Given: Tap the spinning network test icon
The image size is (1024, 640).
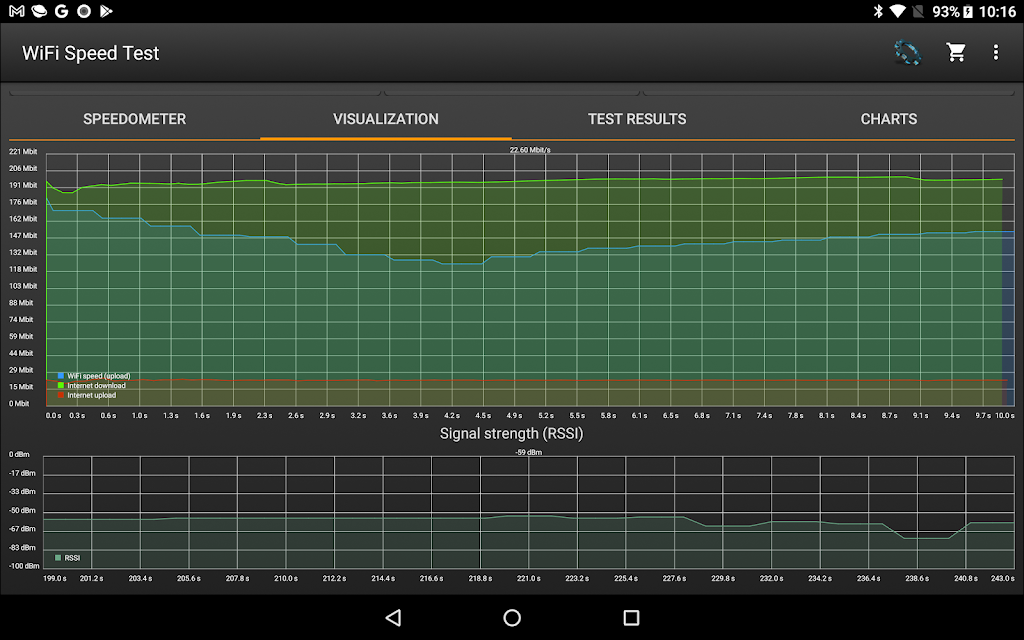Looking at the screenshot, I should pyautogui.click(x=907, y=53).
